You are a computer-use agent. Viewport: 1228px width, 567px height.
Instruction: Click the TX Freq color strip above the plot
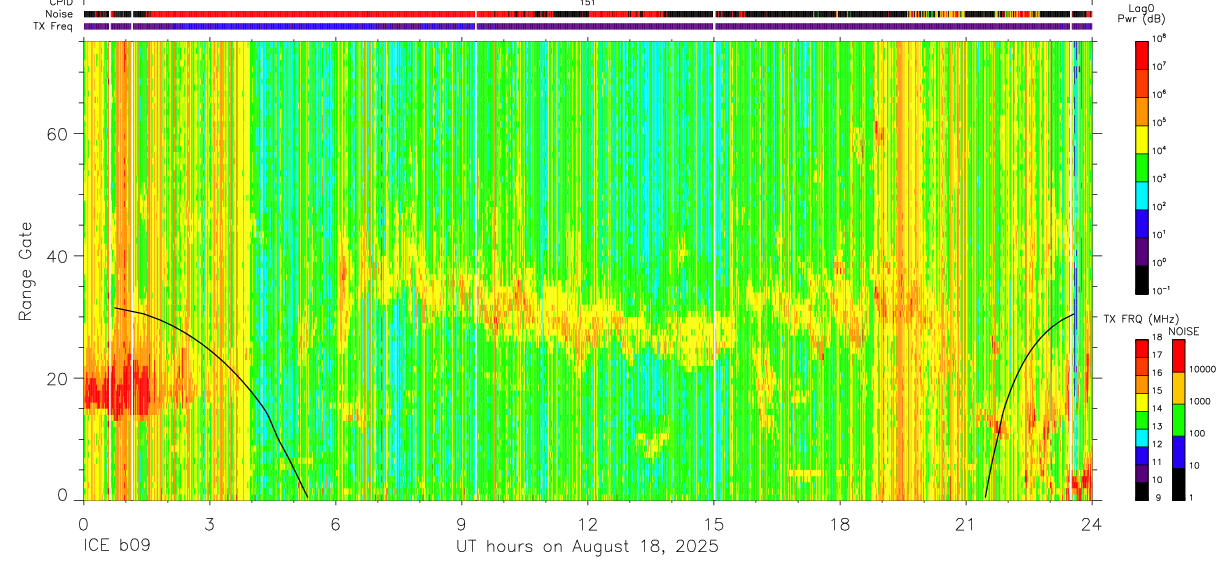(x=590, y=26)
